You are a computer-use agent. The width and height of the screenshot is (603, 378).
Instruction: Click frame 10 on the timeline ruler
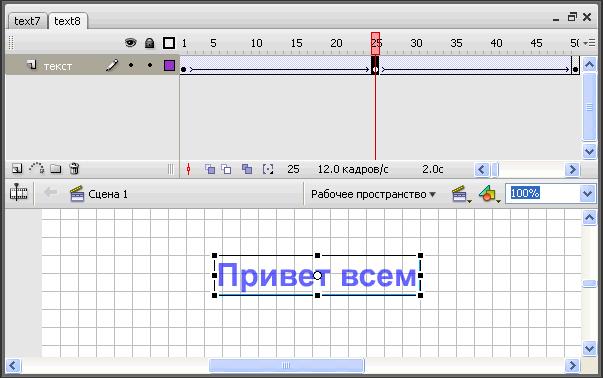click(256, 43)
